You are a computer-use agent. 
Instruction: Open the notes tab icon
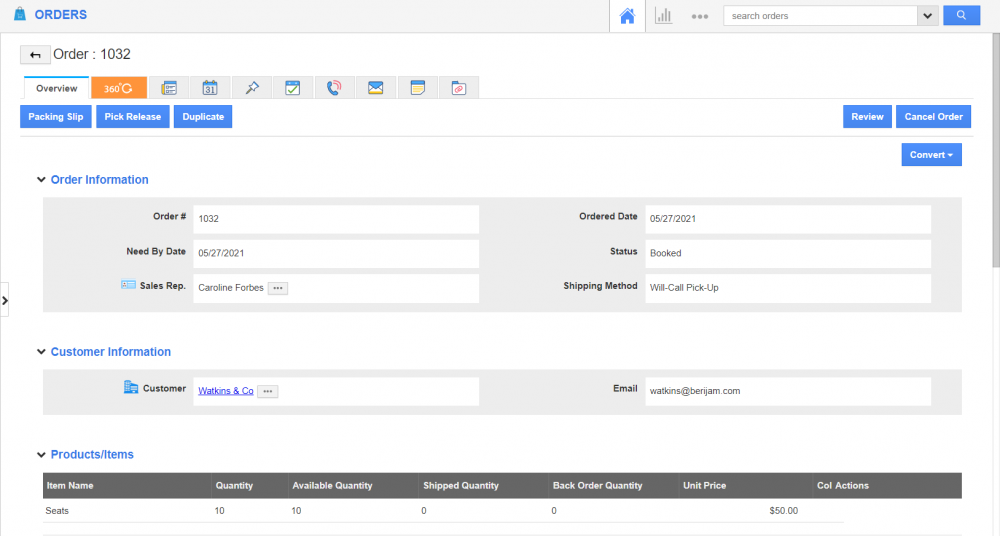[x=417, y=88]
